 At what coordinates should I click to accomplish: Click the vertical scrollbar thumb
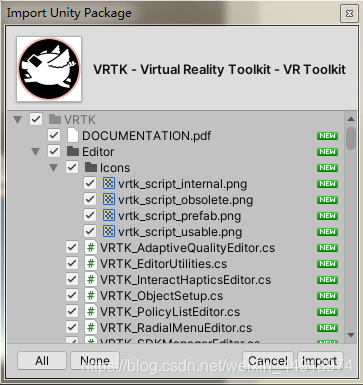click(x=351, y=138)
